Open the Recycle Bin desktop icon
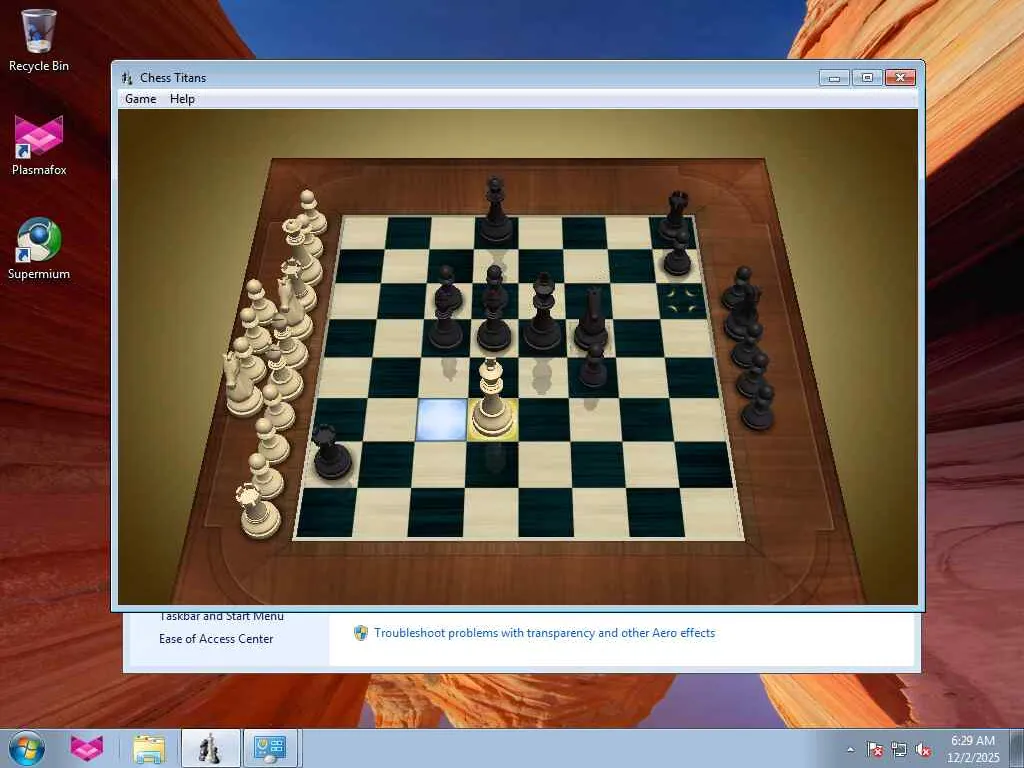Screen dimensions: 1024x768 click(39, 40)
